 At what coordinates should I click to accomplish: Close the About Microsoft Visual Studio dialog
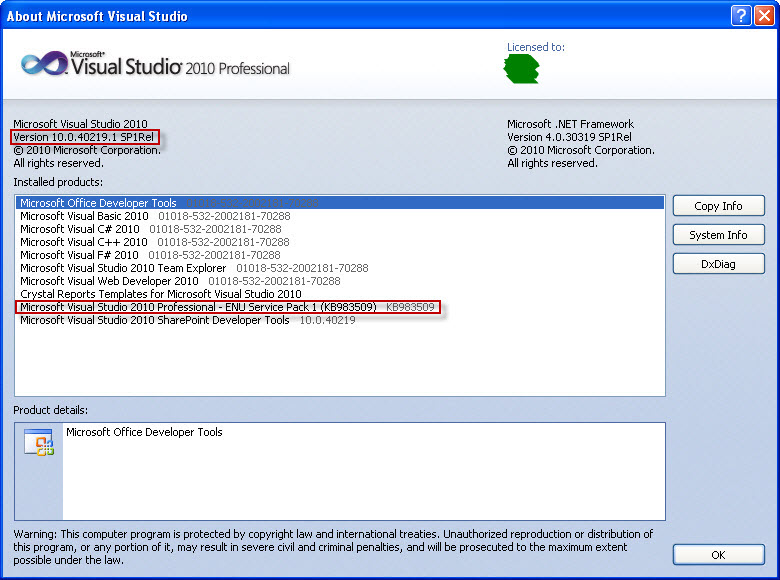765,15
